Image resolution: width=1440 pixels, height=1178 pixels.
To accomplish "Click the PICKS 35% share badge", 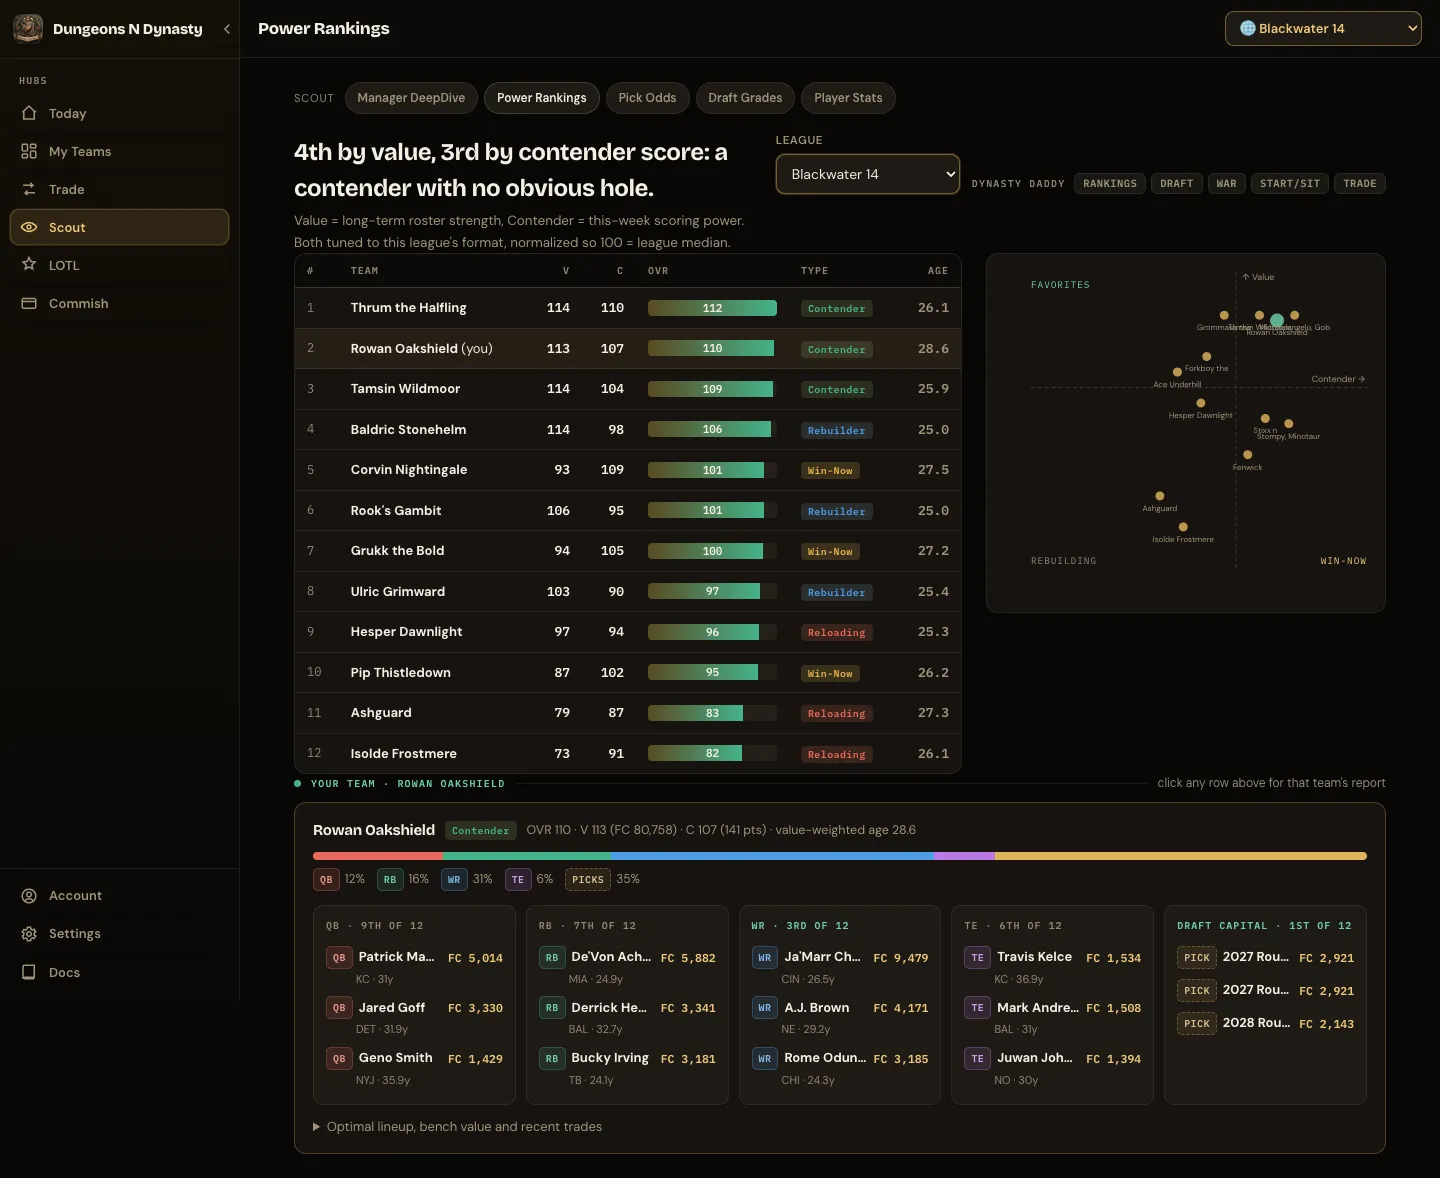I will point(588,880).
